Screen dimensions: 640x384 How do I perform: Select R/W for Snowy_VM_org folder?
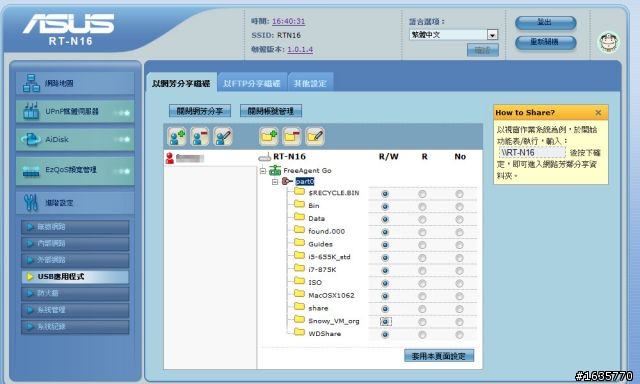click(385, 322)
